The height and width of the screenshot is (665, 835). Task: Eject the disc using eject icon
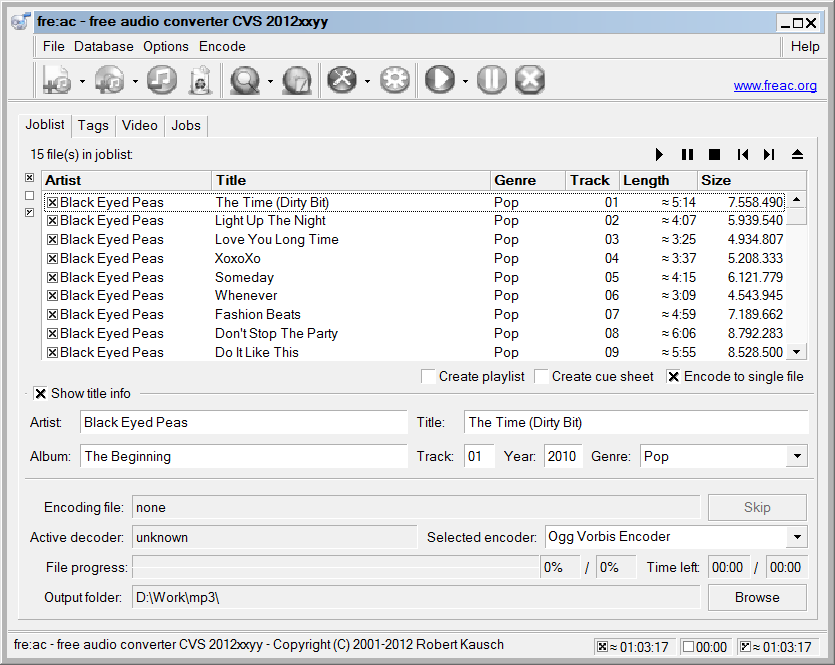797,154
